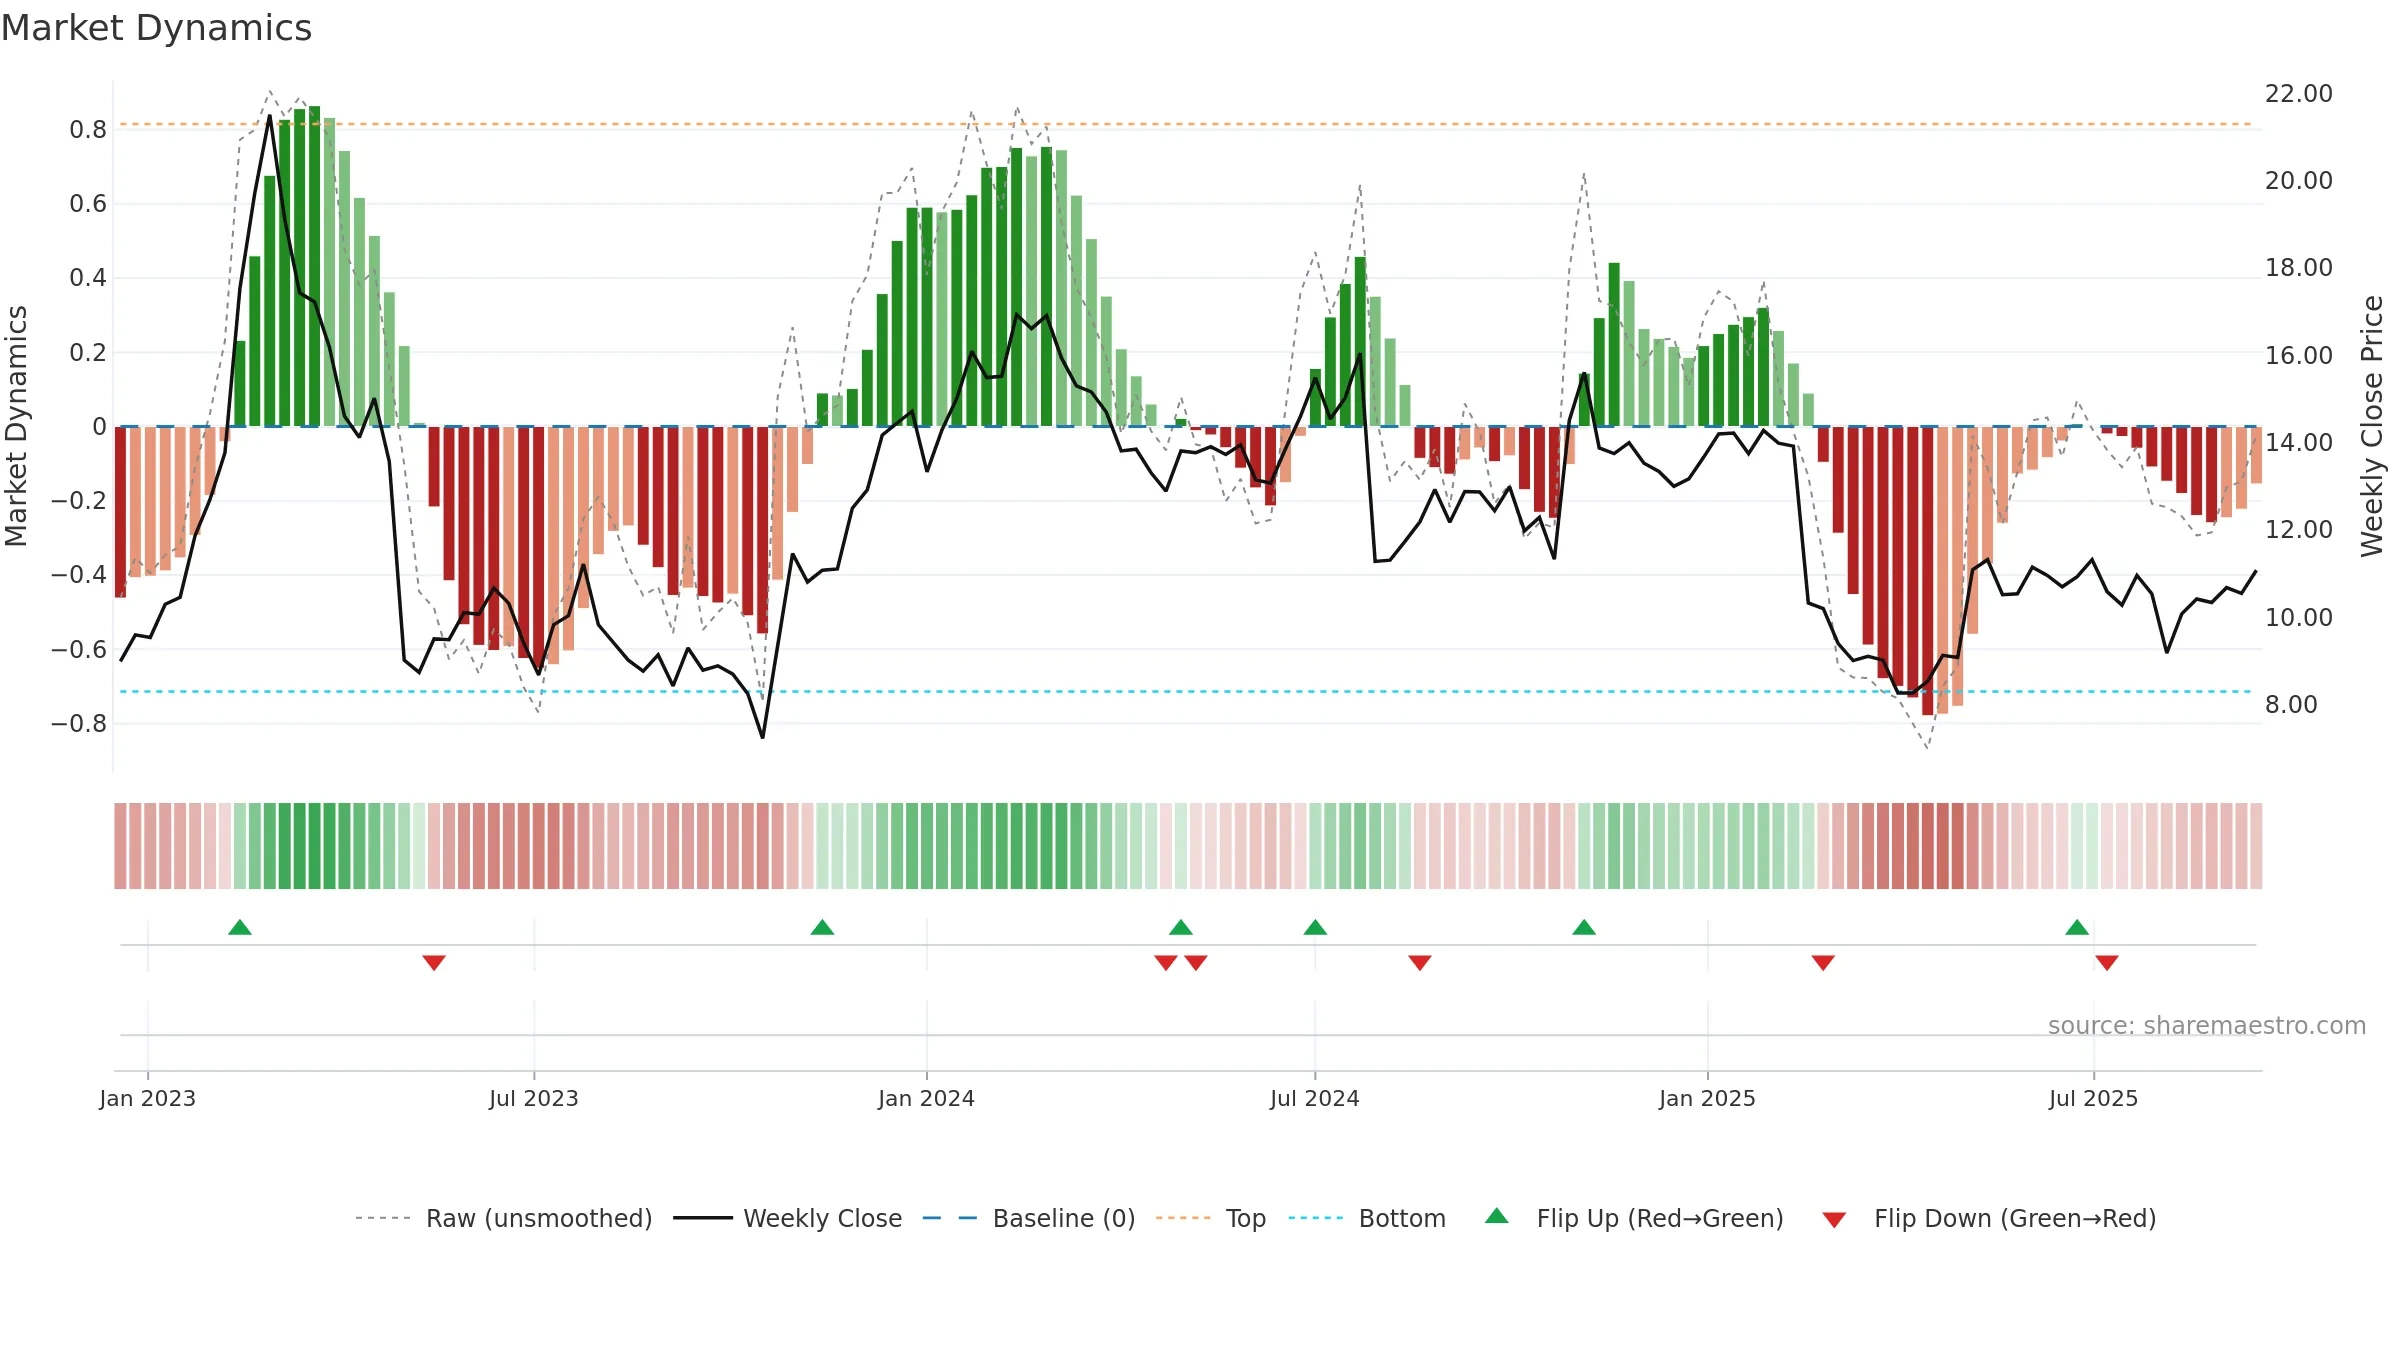The height and width of the screenshot is (1350, 2400).
Task: Click the −0.4 Market Dynamics axis label
Action: pyautogui.click(x=79, y=575)
